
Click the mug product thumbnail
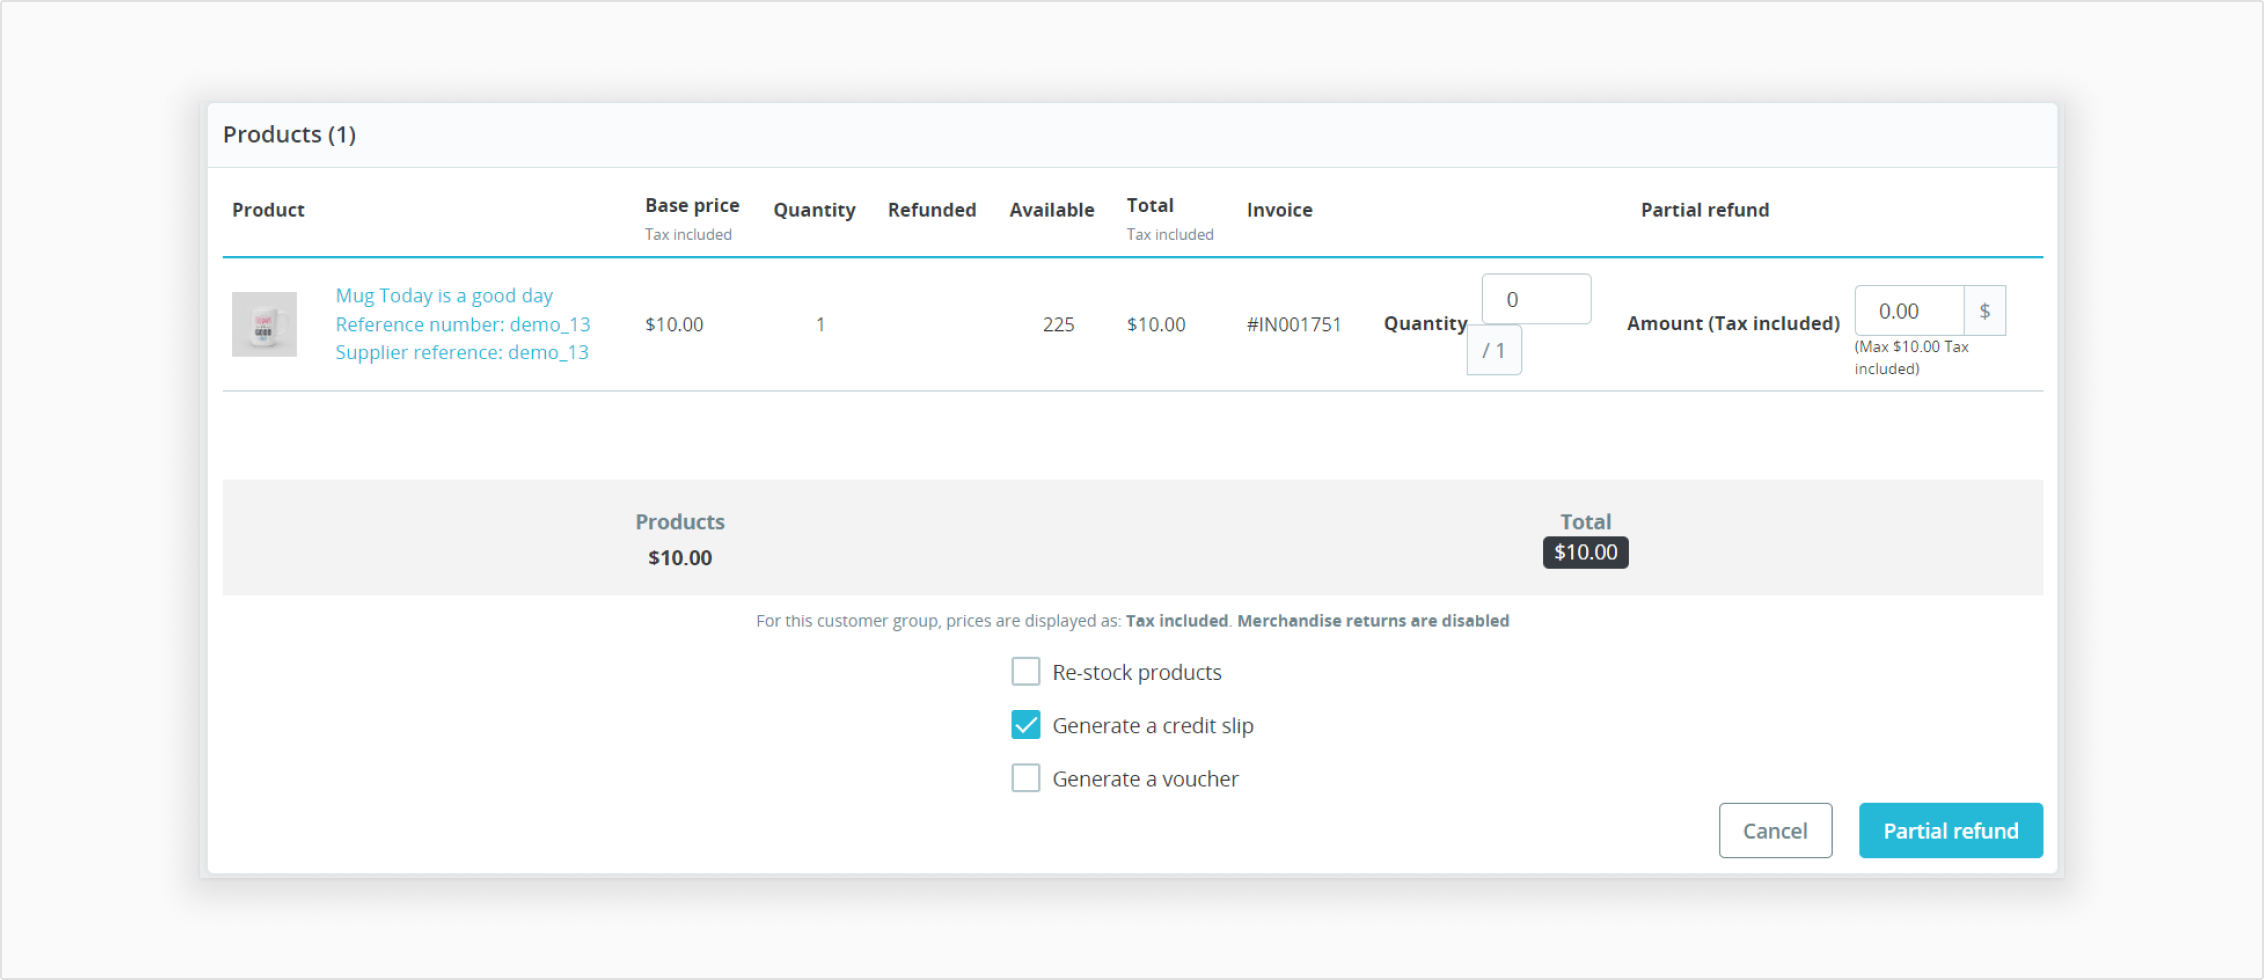(264, 324)
